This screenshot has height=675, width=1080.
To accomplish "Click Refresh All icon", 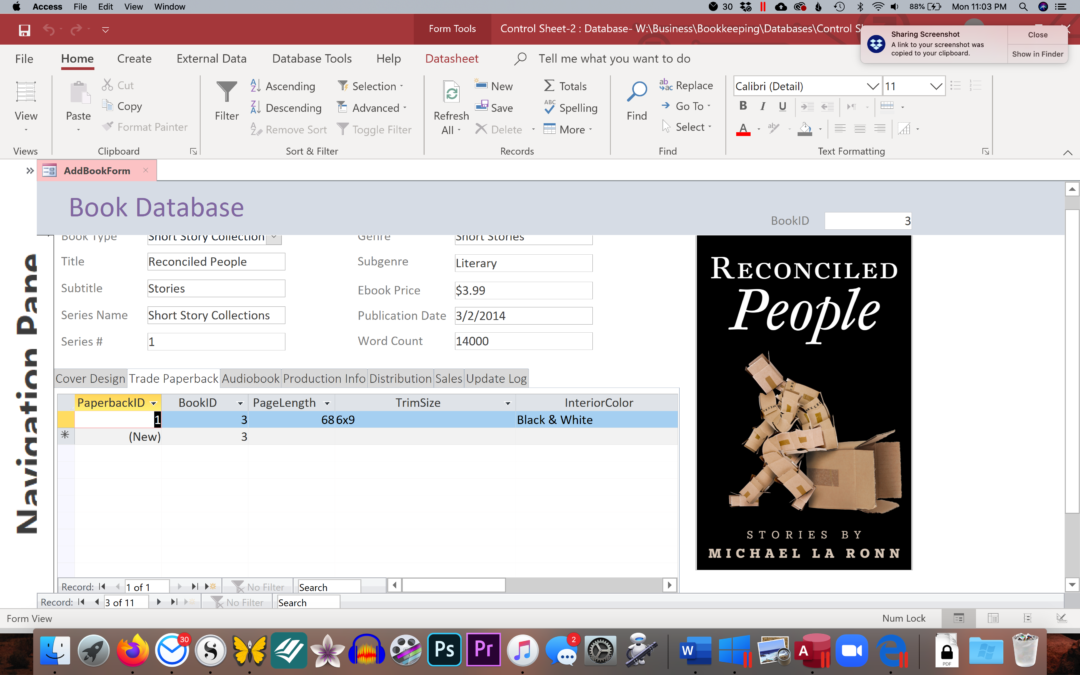I will point(451,93).
